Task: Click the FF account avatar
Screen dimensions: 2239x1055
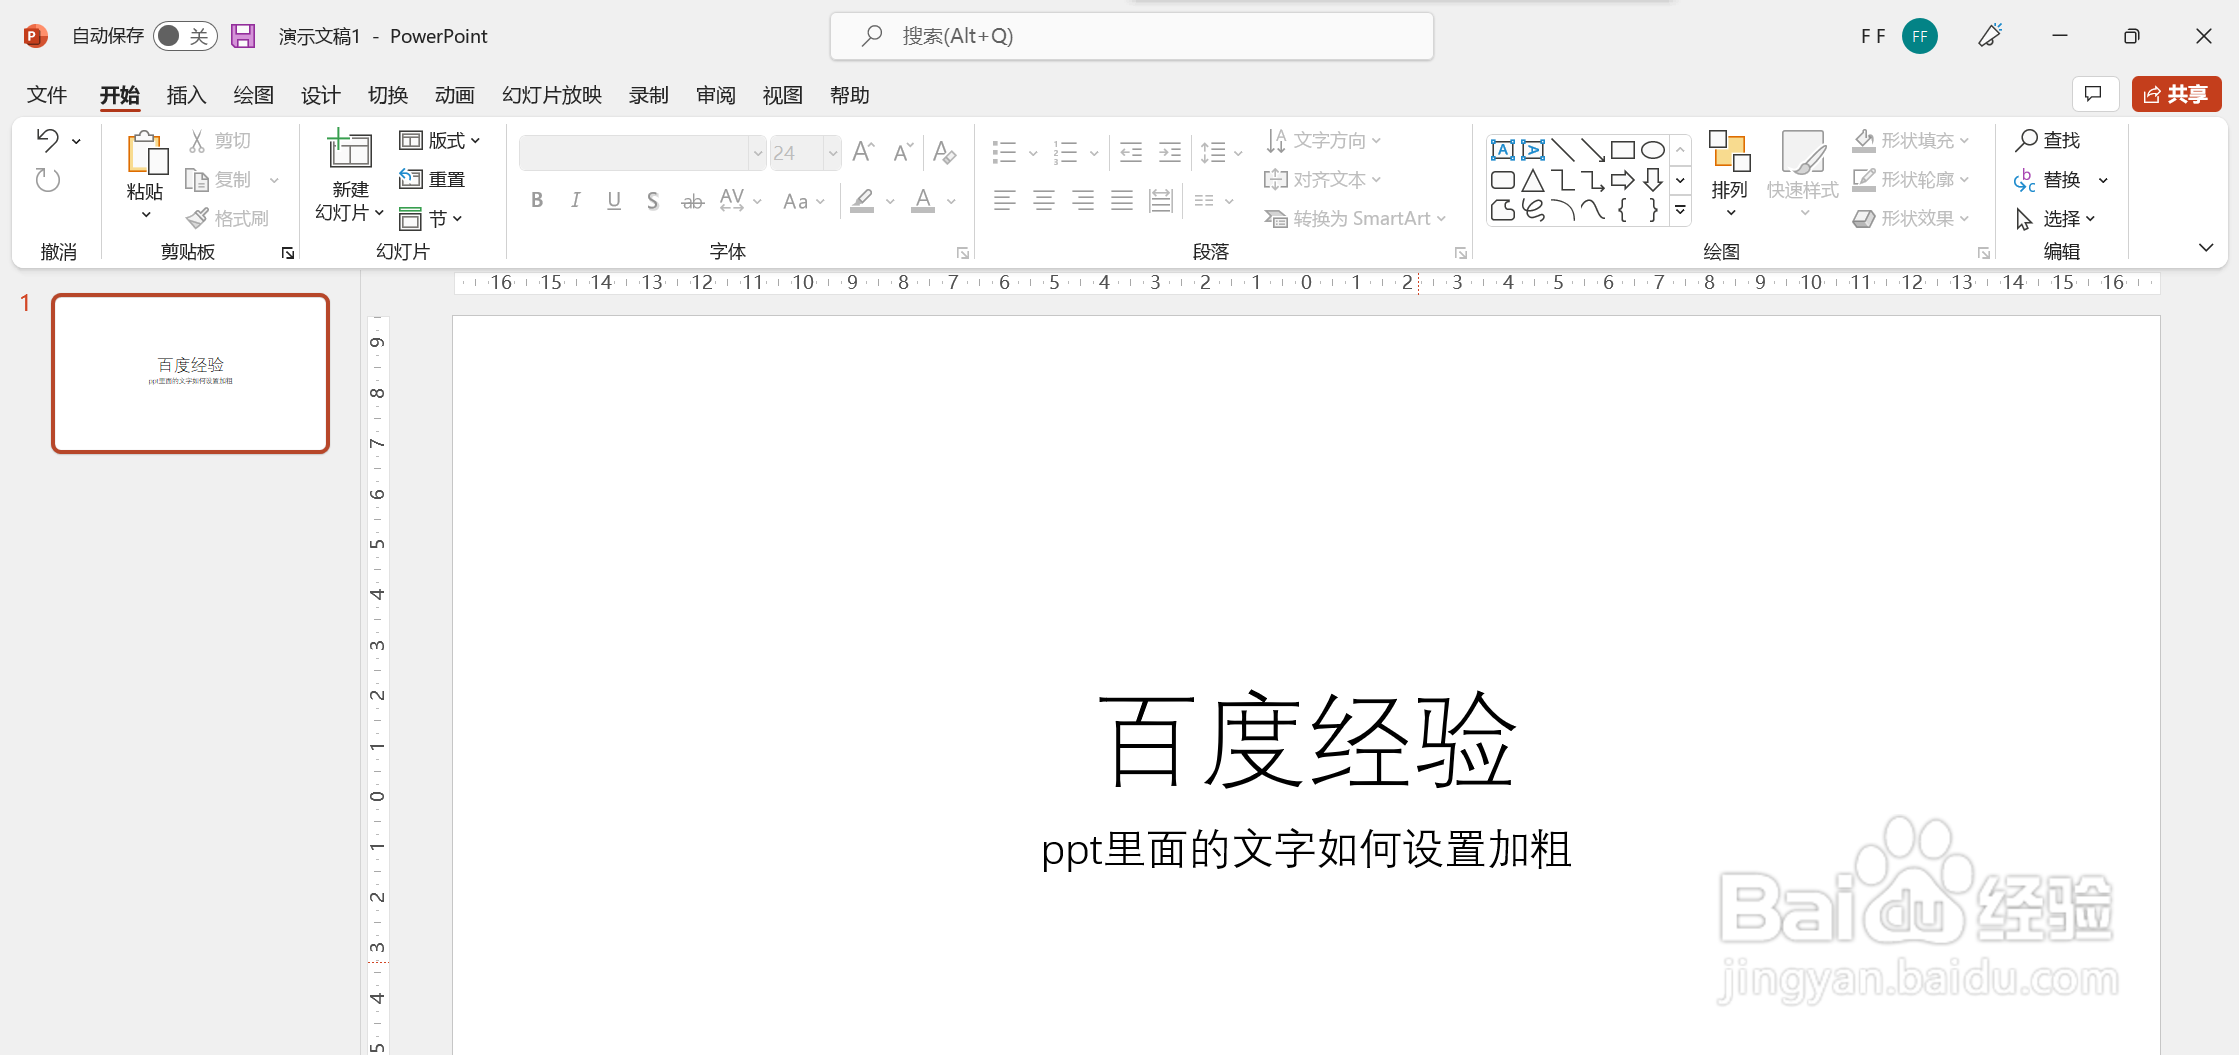Action: (1920, 36)
